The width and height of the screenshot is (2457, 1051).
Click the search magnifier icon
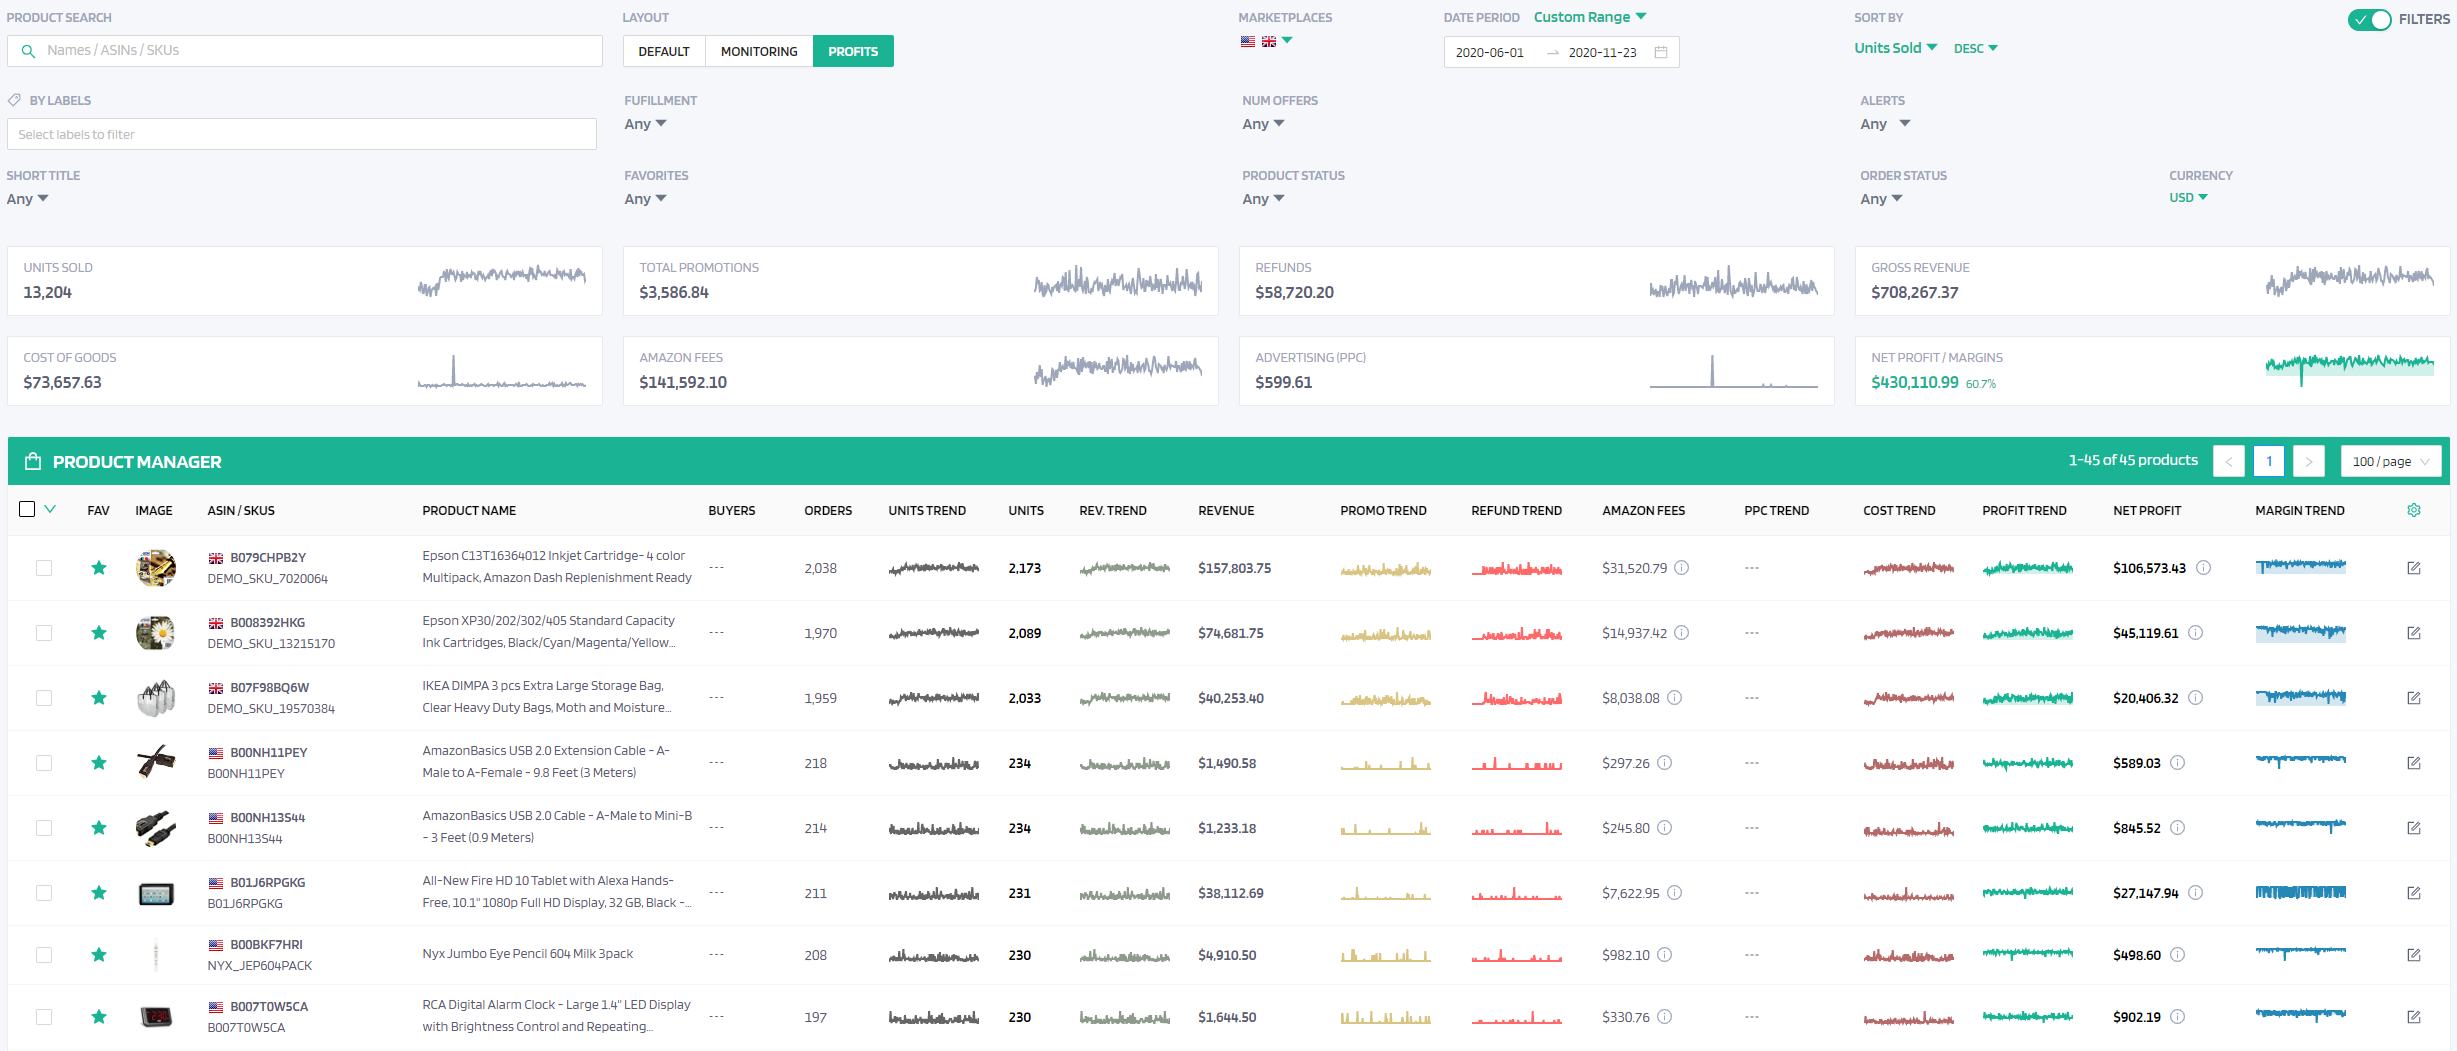click(x=29, y=51)
